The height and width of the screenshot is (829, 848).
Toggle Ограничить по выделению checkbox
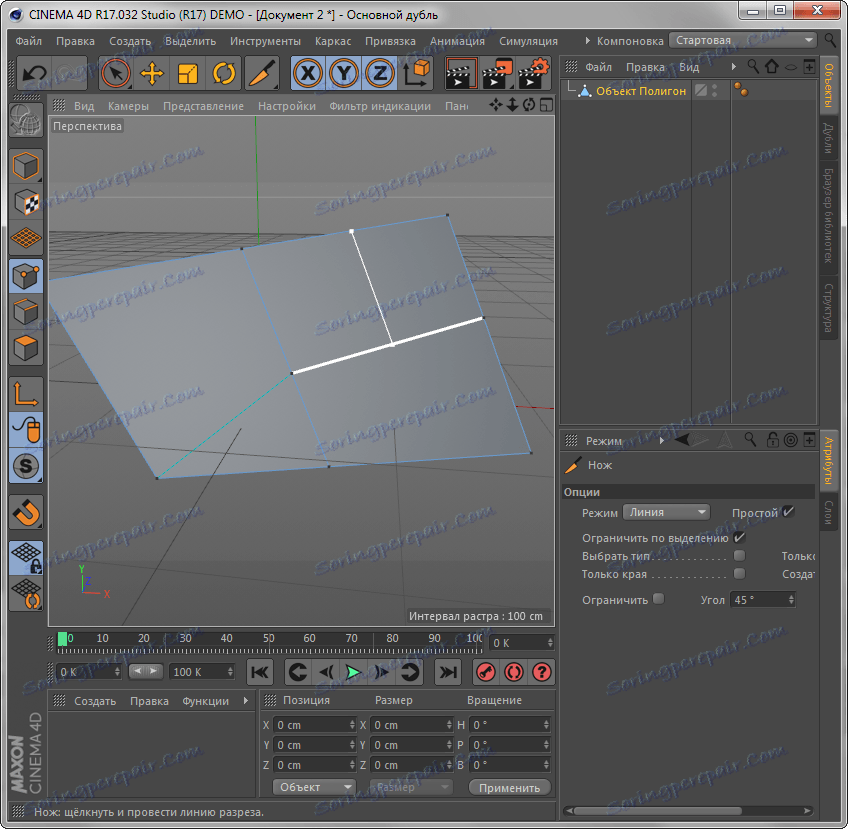pos(739,538)
